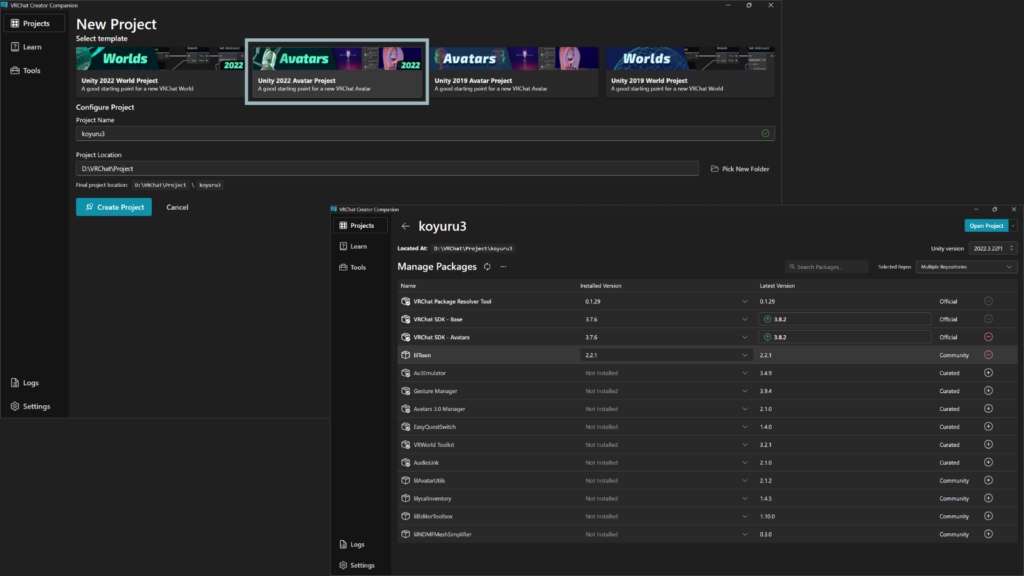
Task: Remove VRChat SDK - Avatars package
Action: (988, 337)
